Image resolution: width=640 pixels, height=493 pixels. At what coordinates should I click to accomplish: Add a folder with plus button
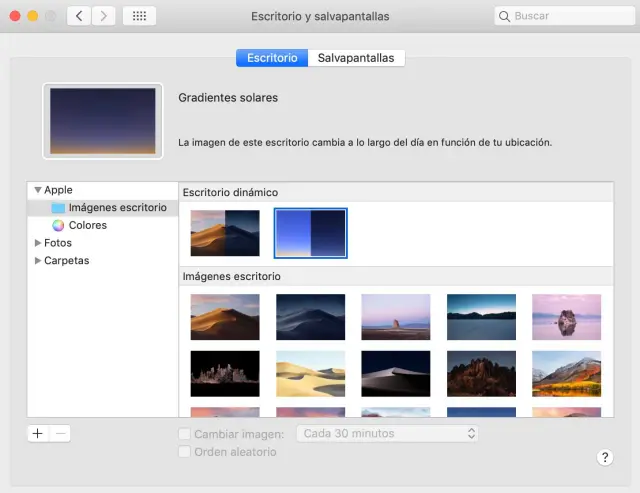pyautogui.click(x=38, y=433)
